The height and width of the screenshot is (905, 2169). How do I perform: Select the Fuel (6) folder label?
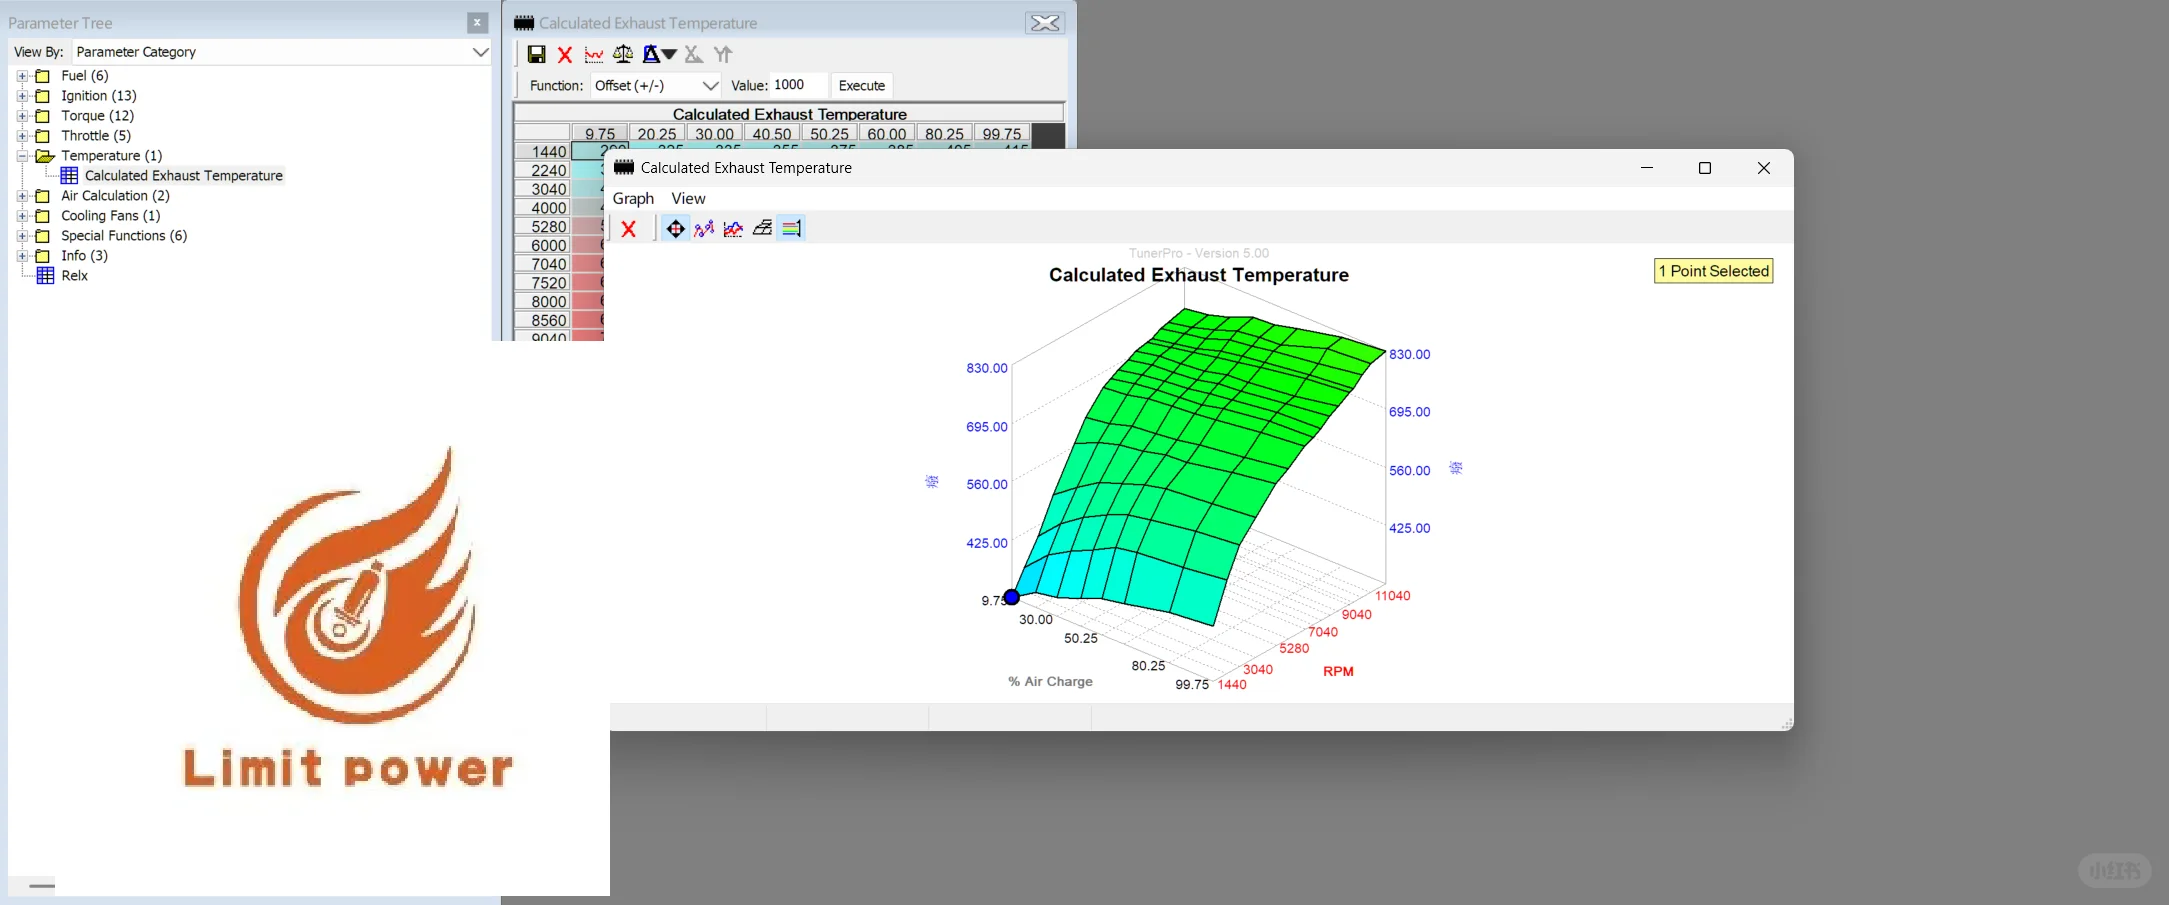pos(85,76)
